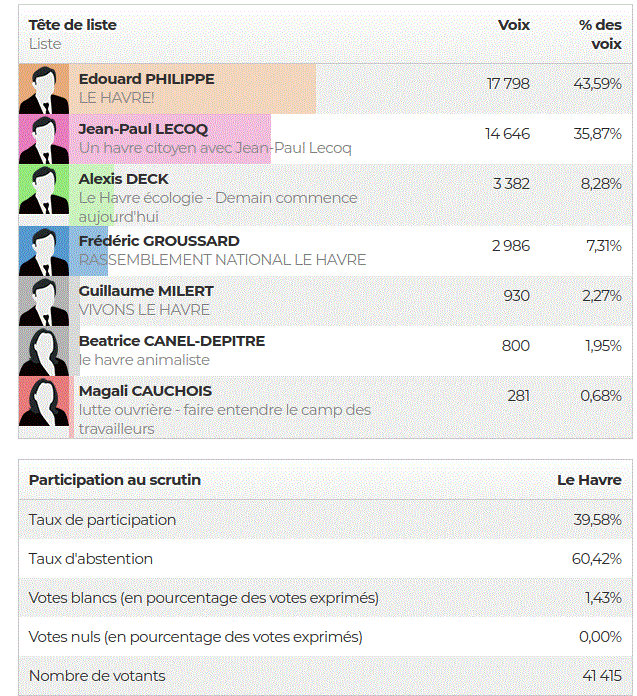Viewport: 637px width, 696px height.
Task: Click the orange result bar for LE HAVRE!
Action: click(x=192, y=89)
